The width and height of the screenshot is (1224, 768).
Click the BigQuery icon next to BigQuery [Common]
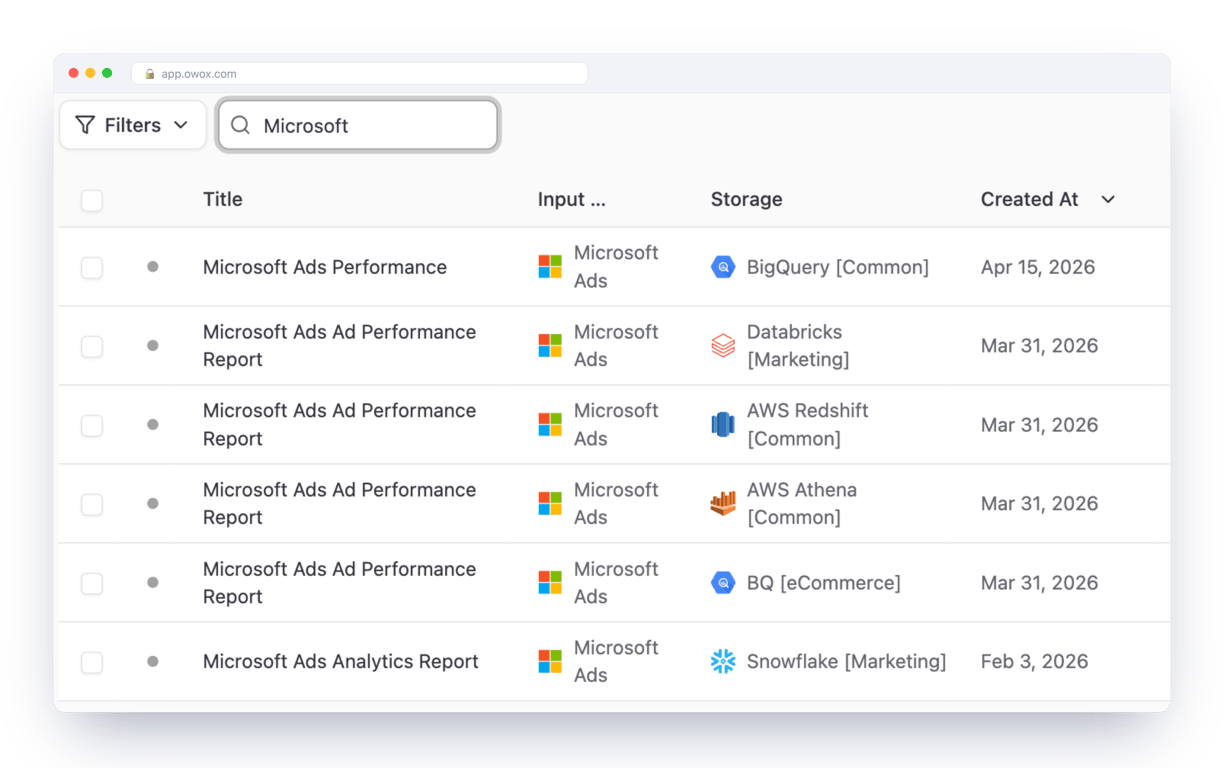click(x=723, y=267)
